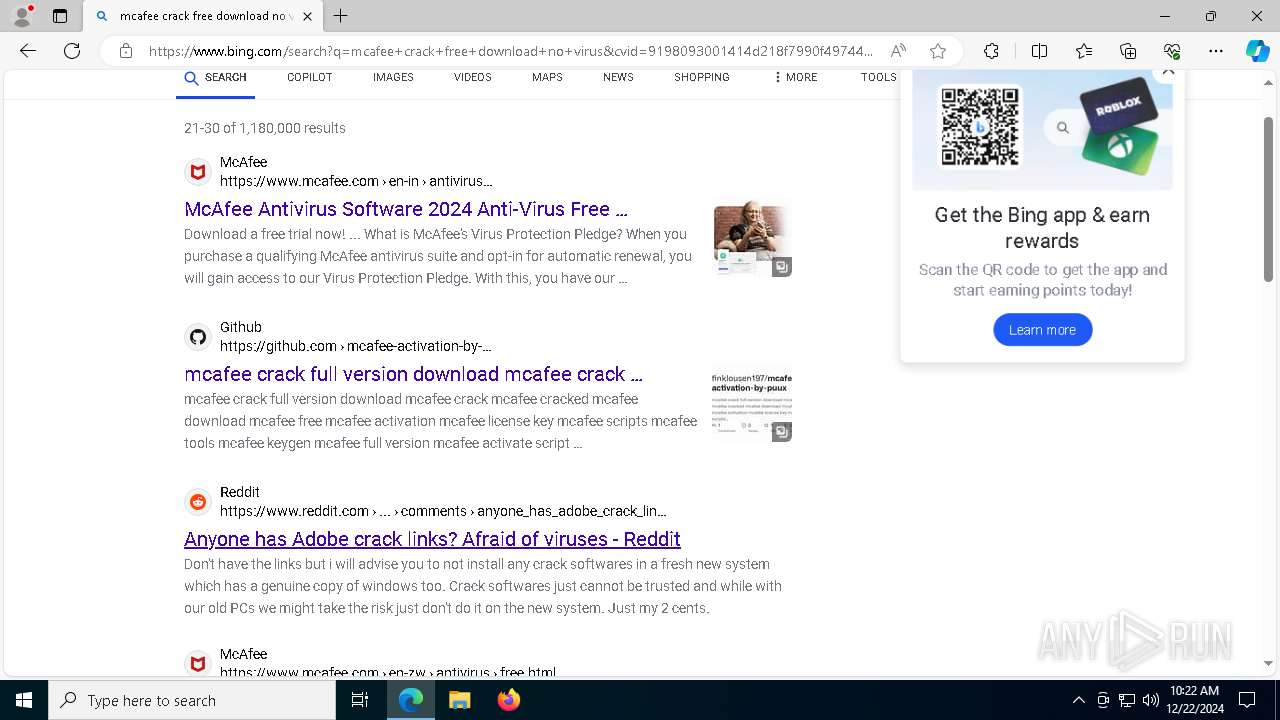This screenshot has width=1280, height=720.
Task: Dismiss the Bing app rewards popup
Action: pyautogui.click(x=1167, y=72)
